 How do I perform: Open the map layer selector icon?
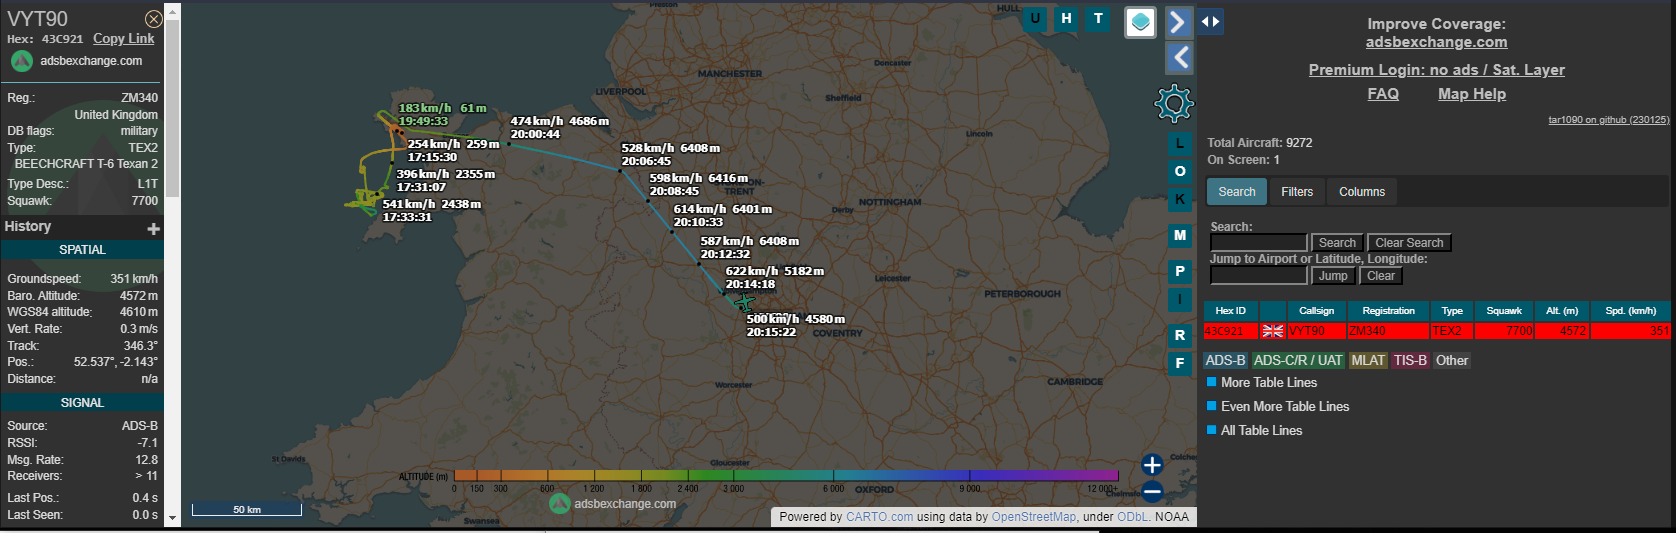click(x=1140, y=22)
